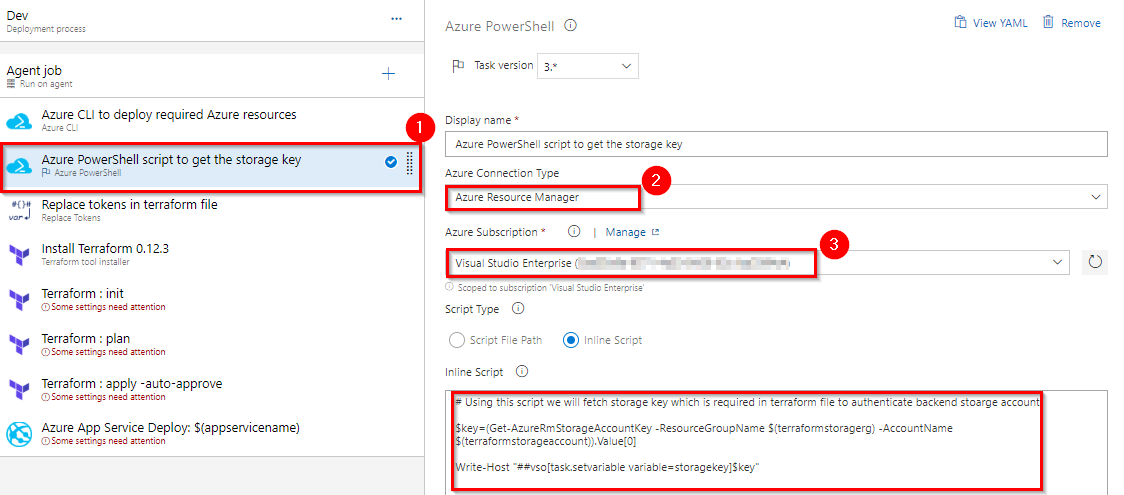The width and height of the screenshot is (1124, 495).
Task: Click the blue checkmark on the selected task
Action: pos(391,163)
